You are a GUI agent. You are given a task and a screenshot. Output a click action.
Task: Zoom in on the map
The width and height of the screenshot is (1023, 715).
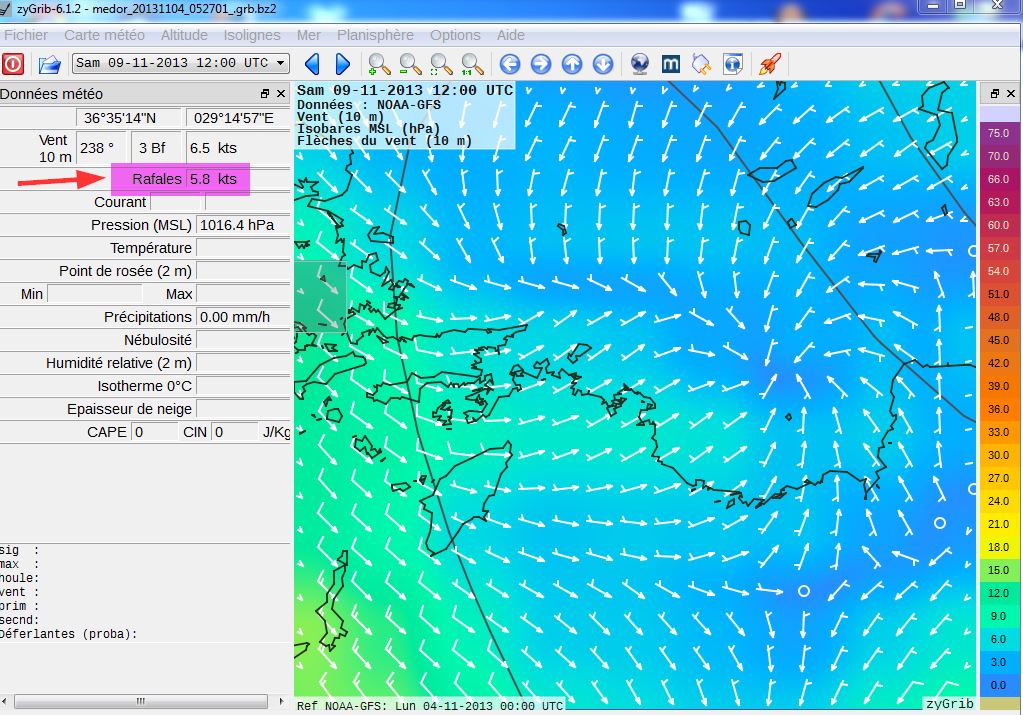click(x=379, y=64)
